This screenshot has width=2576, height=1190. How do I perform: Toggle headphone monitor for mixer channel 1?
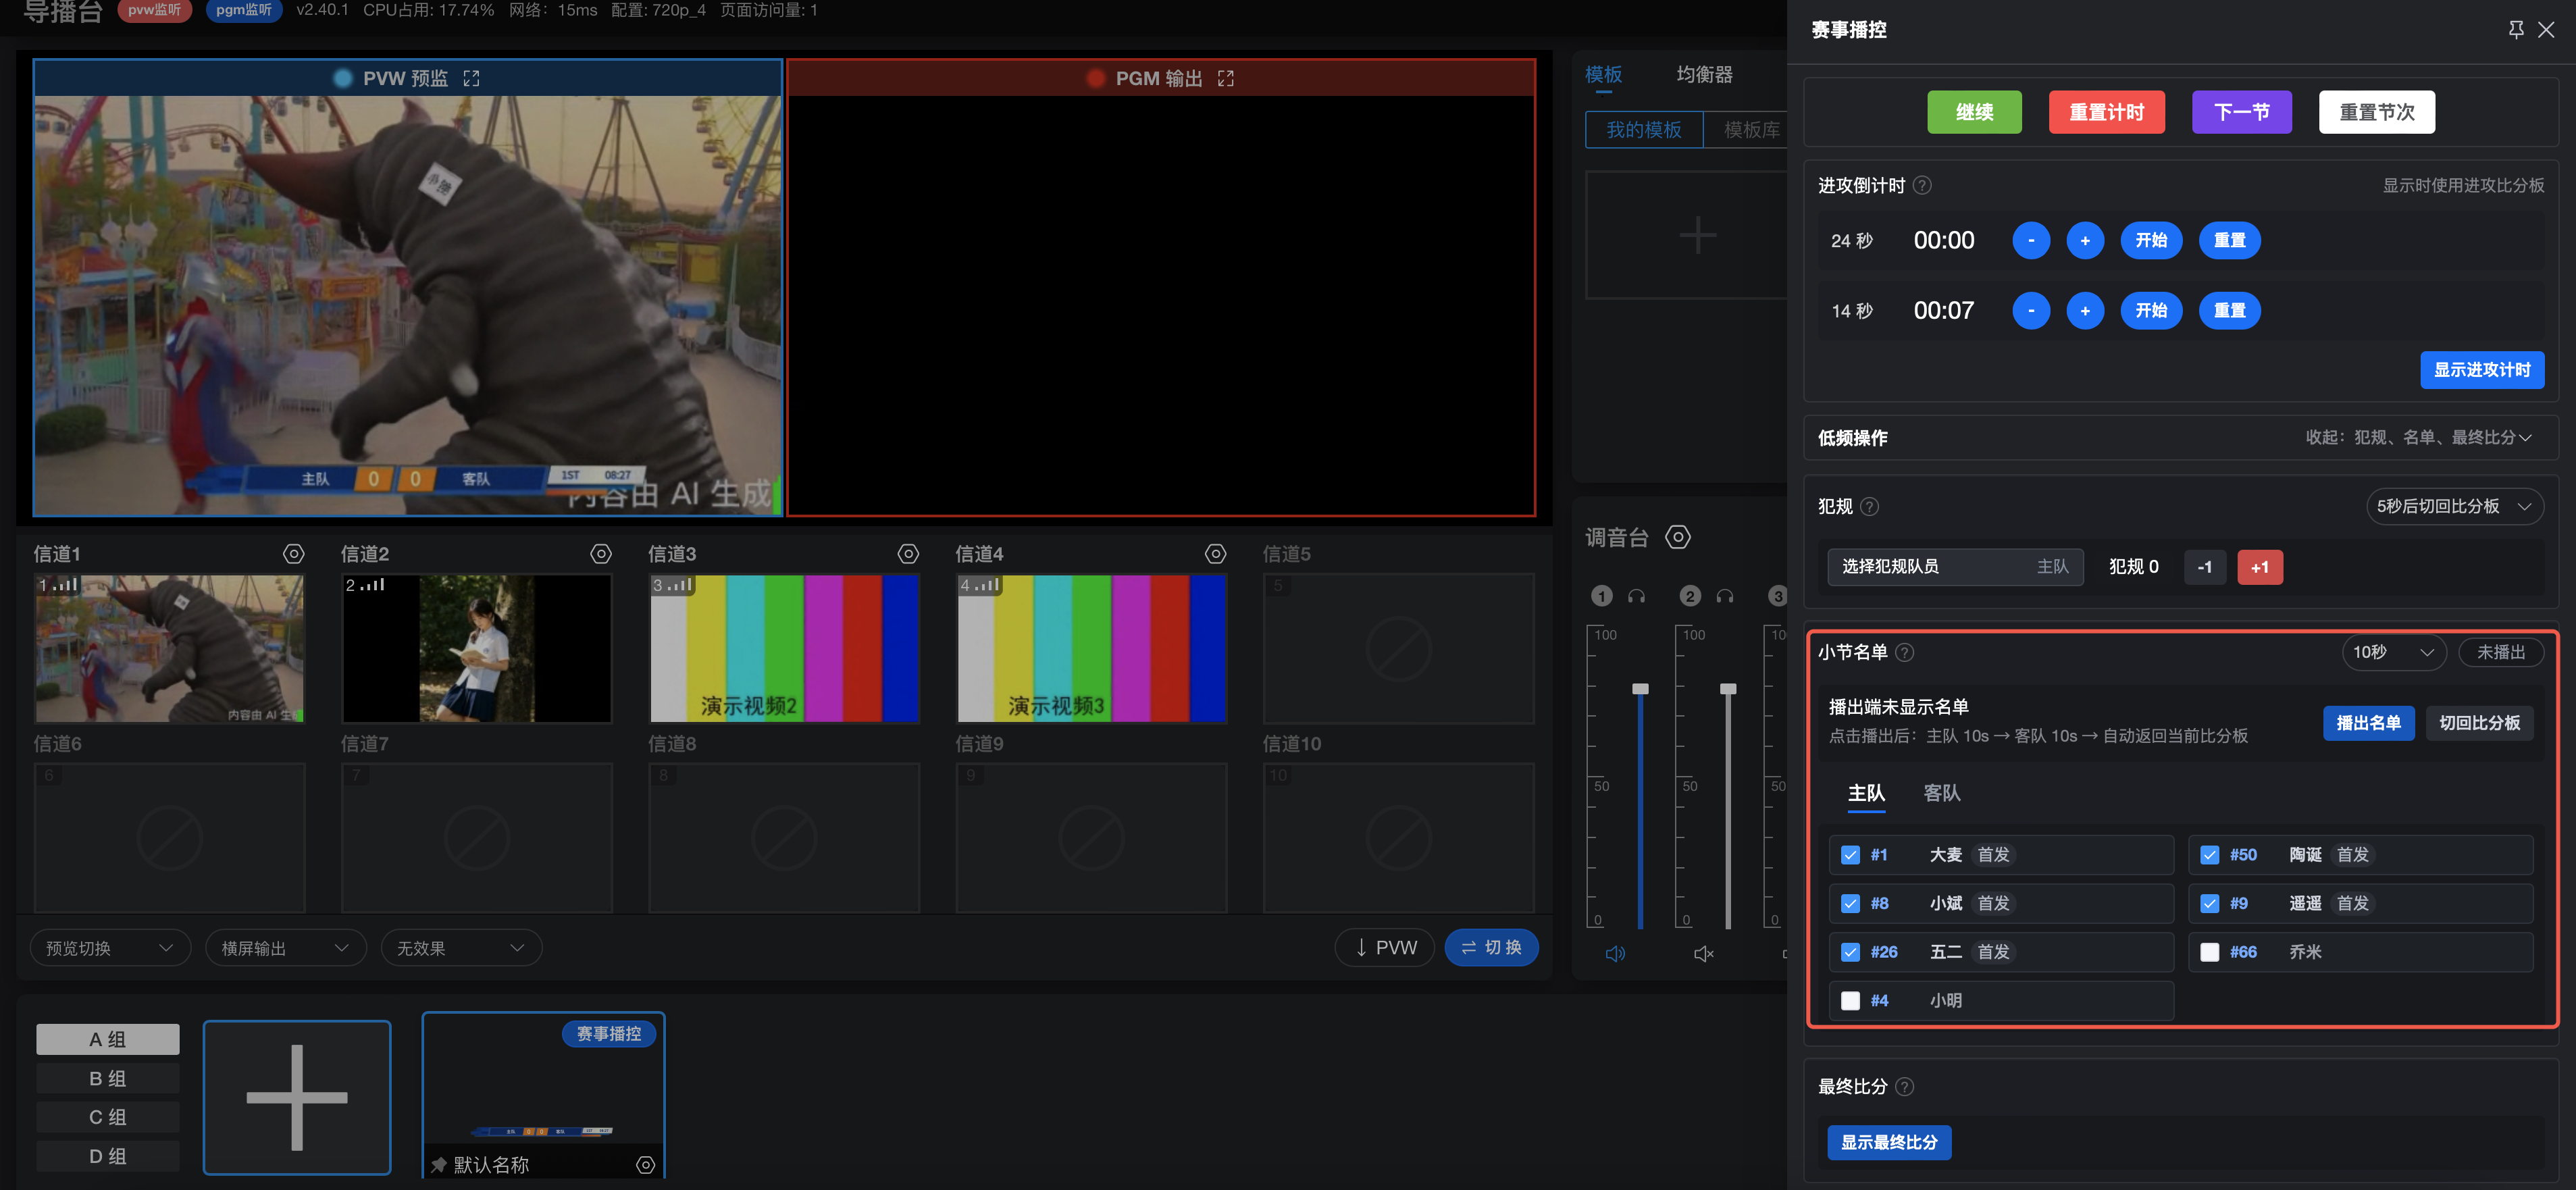1636,596
